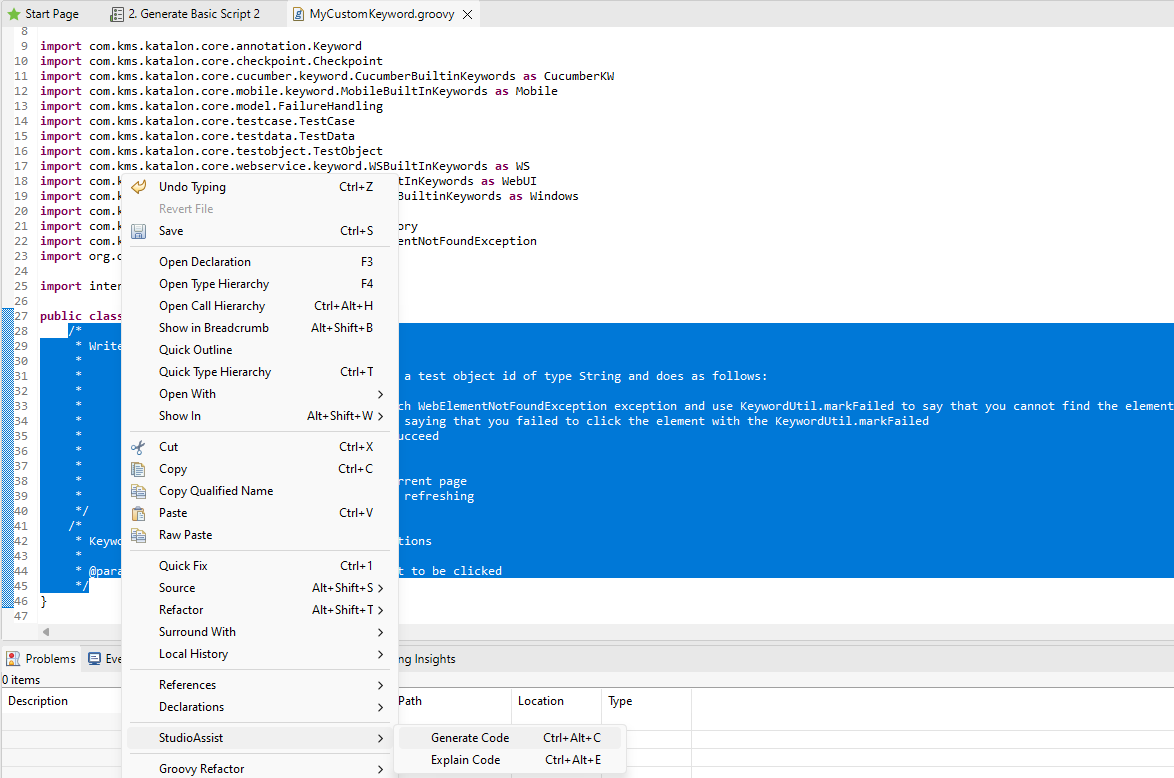Expand the Open With submenu

point(380,394)
